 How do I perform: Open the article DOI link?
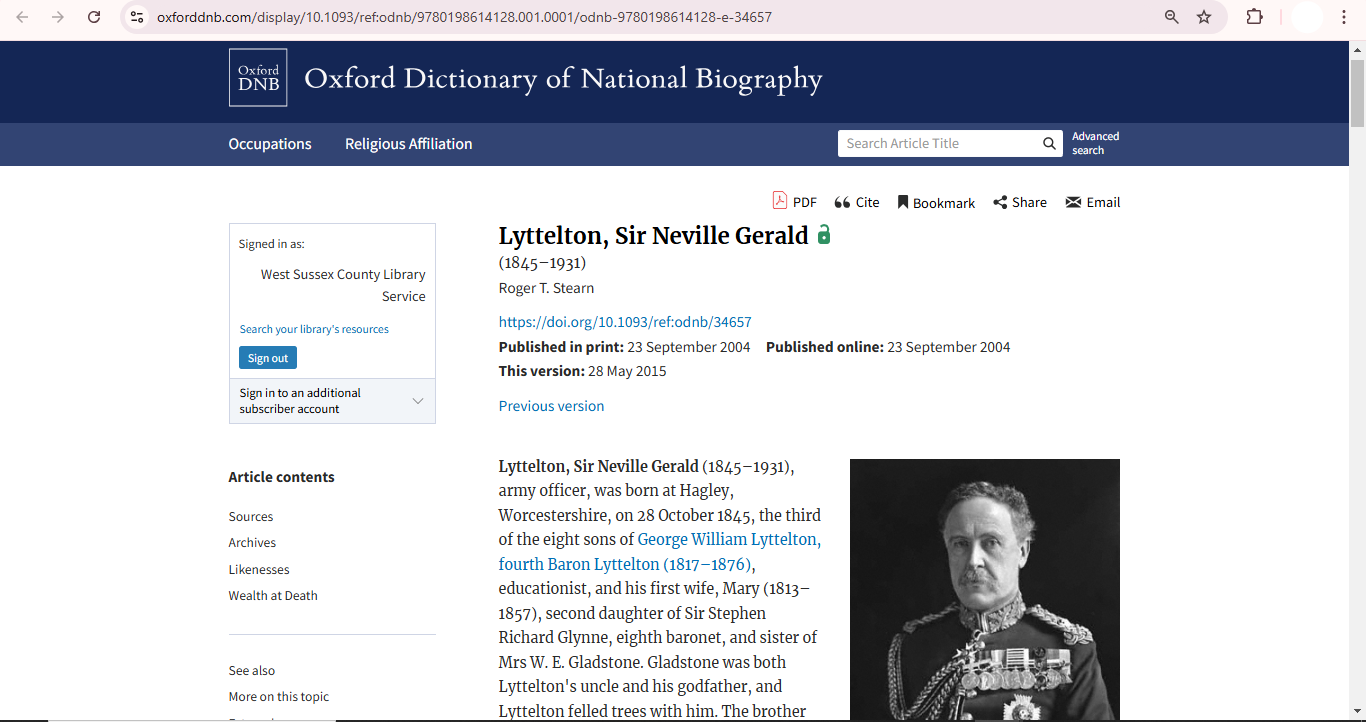[x=625, y=322]
